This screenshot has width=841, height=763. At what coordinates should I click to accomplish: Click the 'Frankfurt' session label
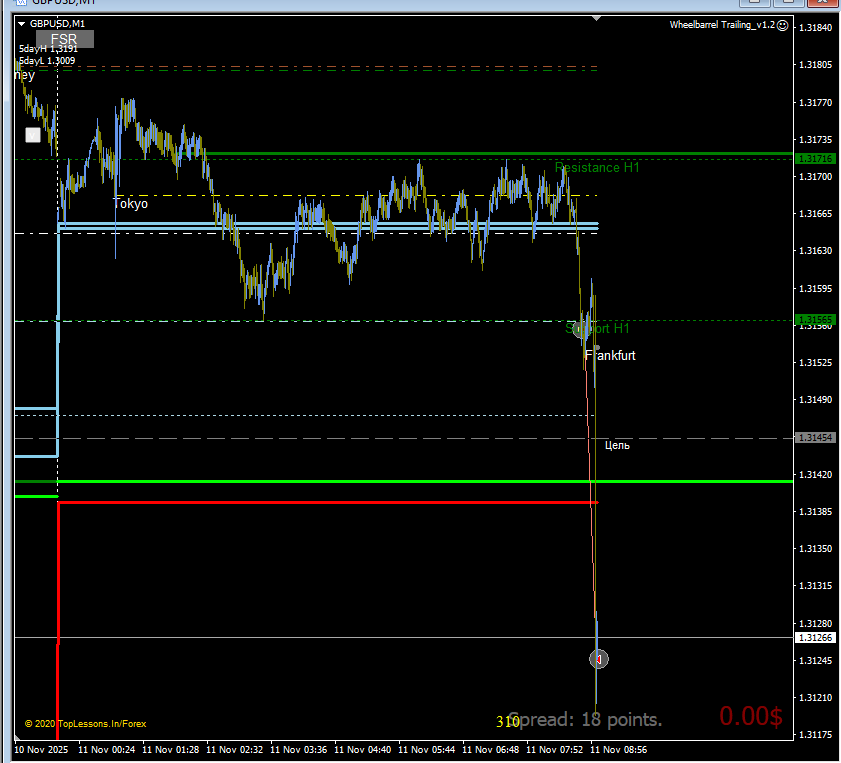[610, 355]
